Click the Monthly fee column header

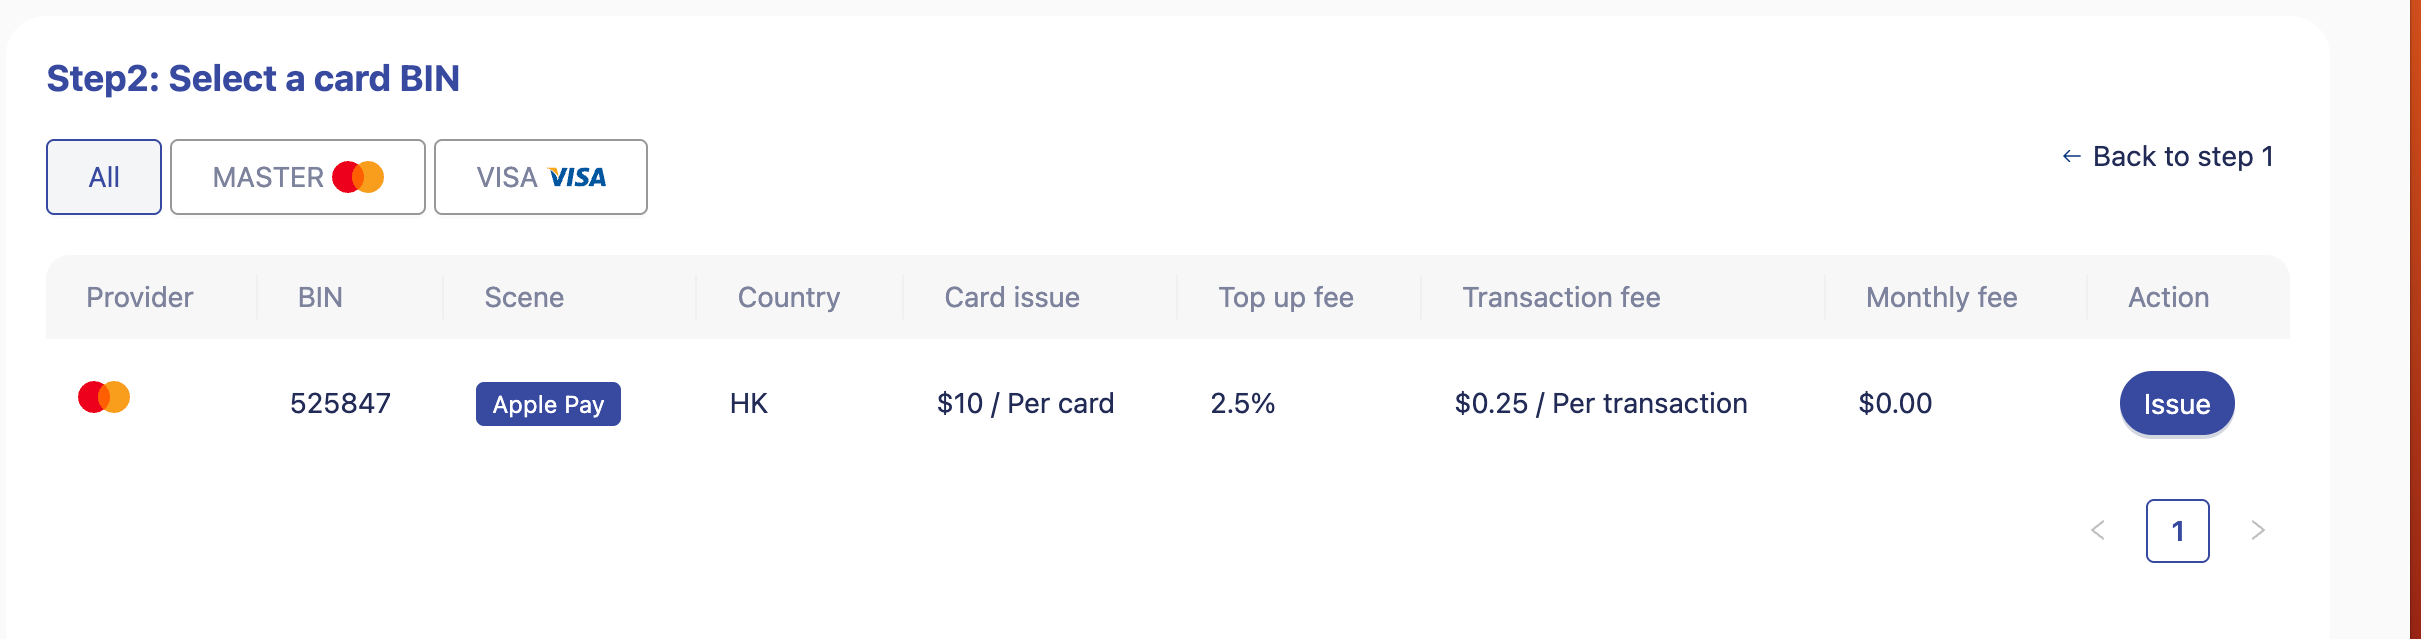(x=1941, y=297)
